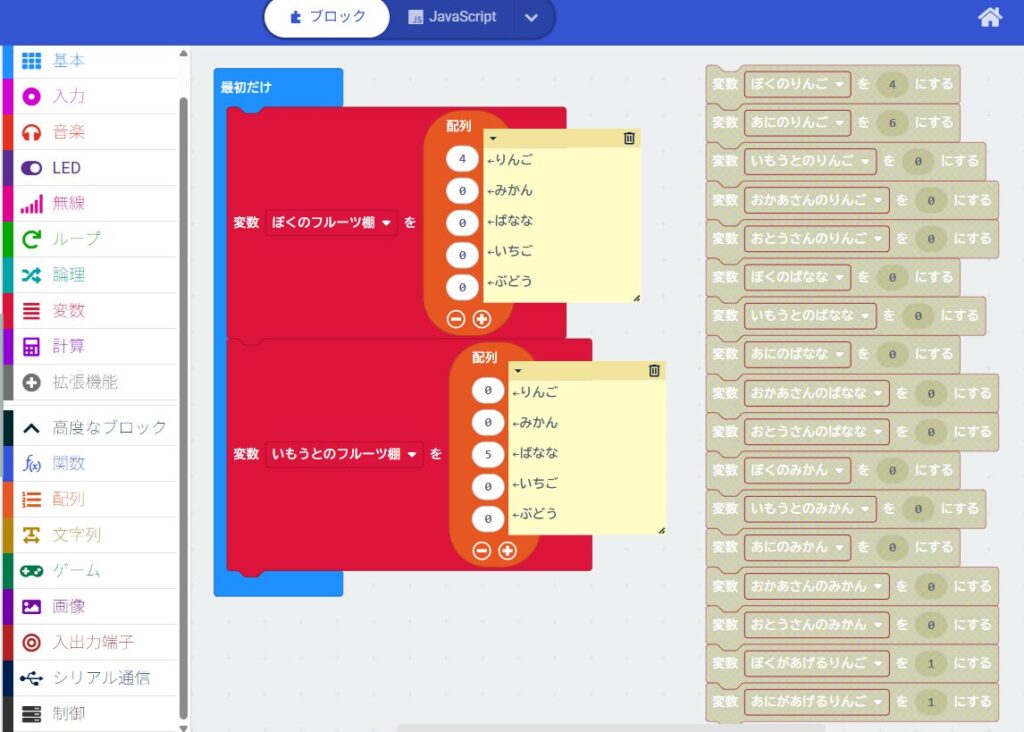Open the 音楽 (Music) headphone icon
Screen dimensions: 1024x732
pos(31,133)
